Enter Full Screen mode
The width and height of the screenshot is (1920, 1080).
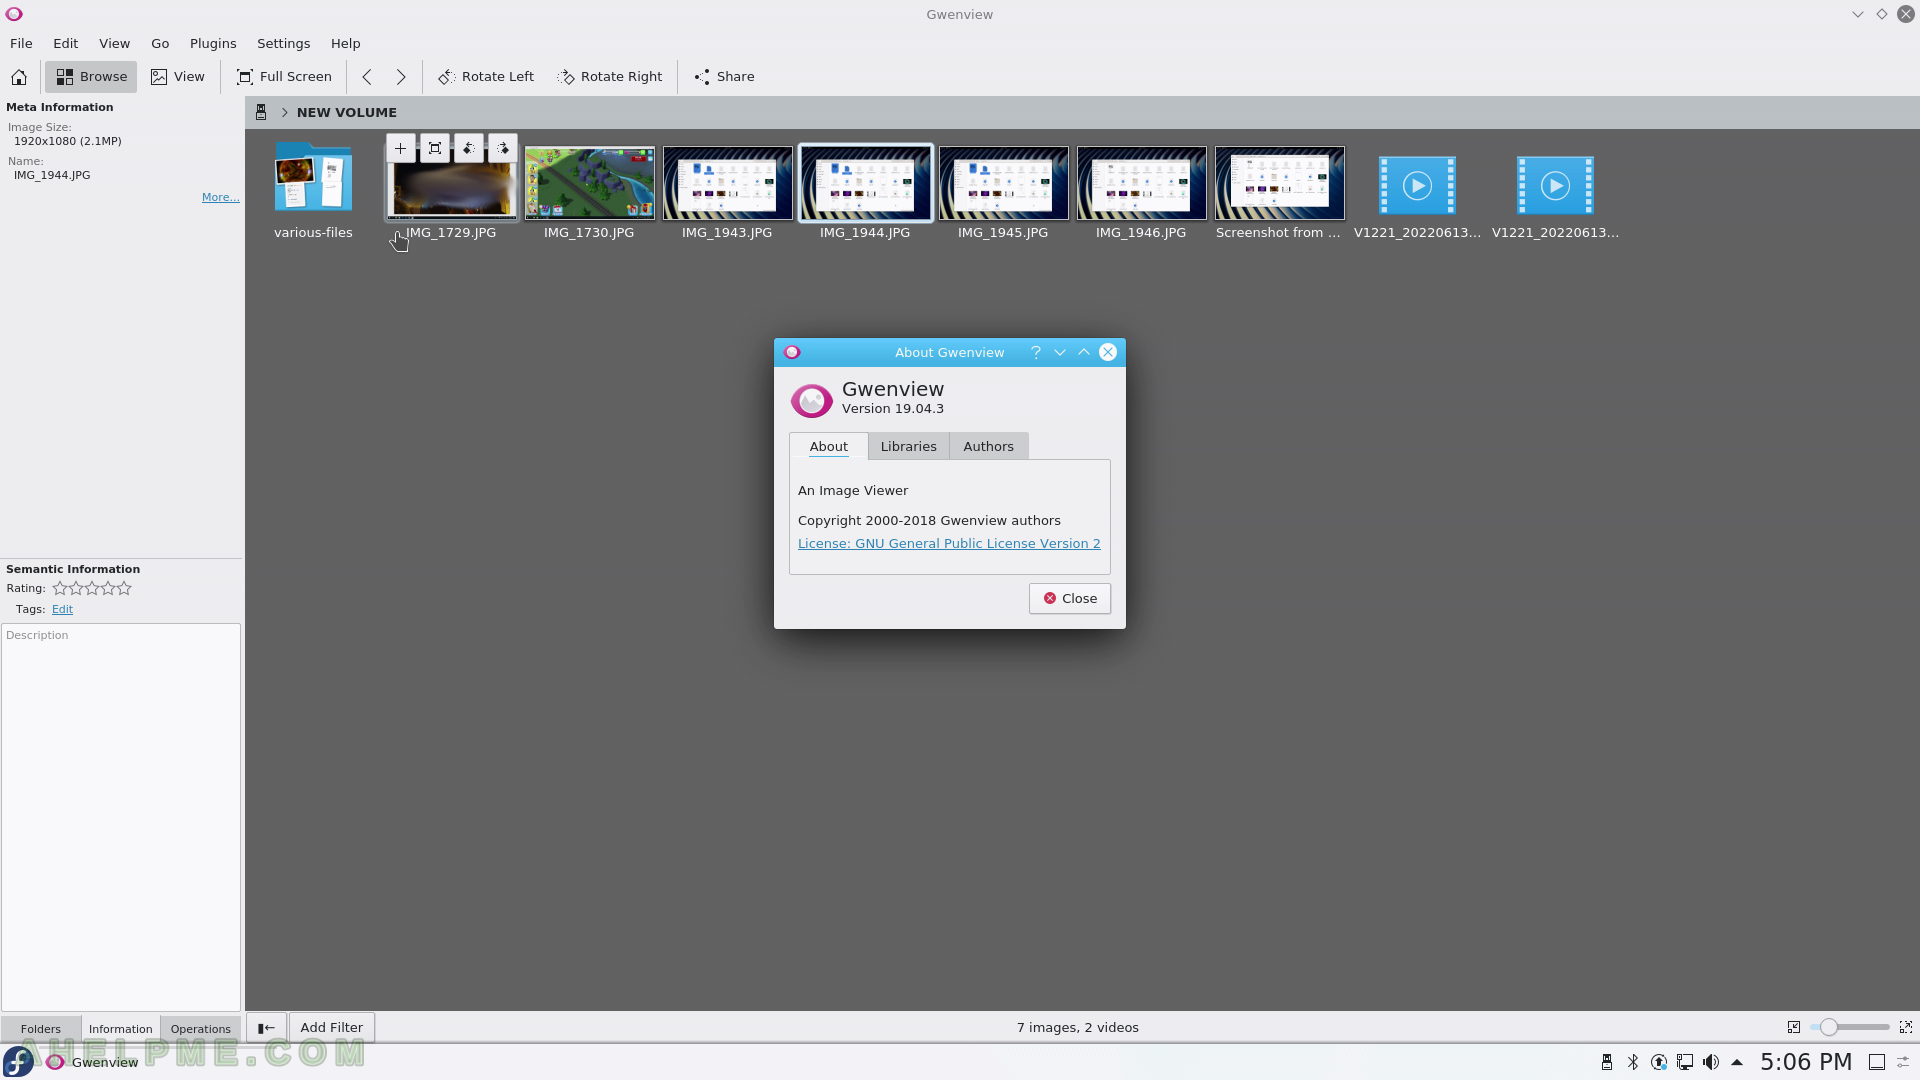283,77
